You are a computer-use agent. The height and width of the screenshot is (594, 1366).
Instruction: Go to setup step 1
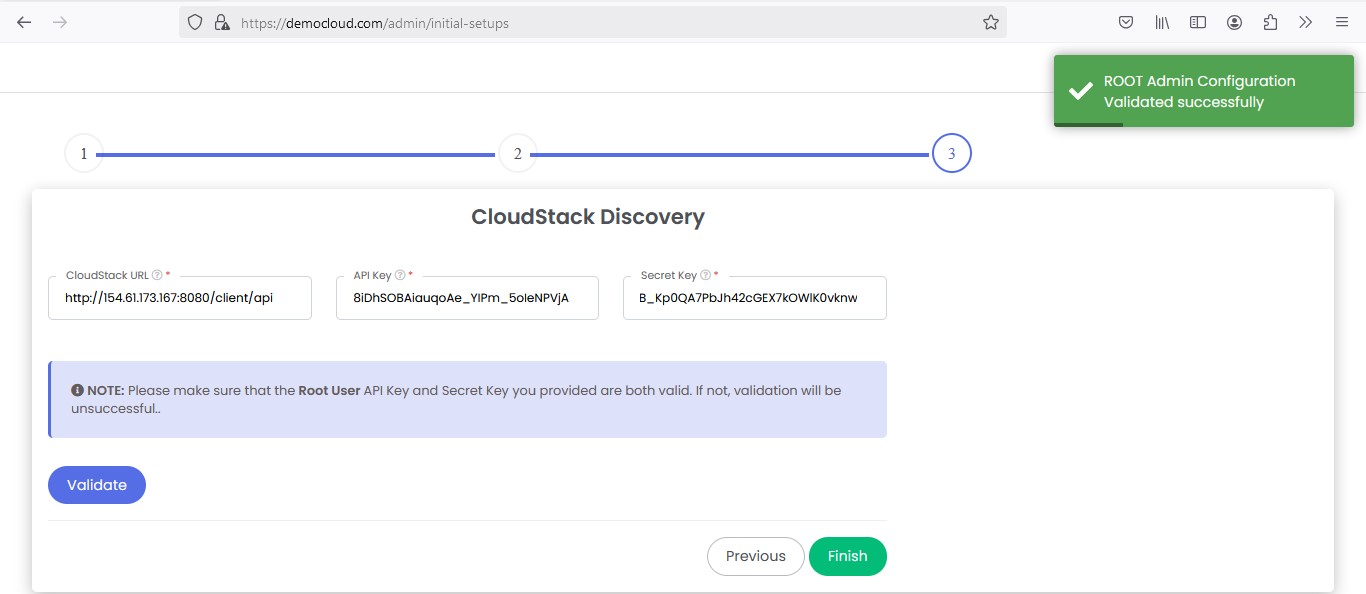coord(84,154)
